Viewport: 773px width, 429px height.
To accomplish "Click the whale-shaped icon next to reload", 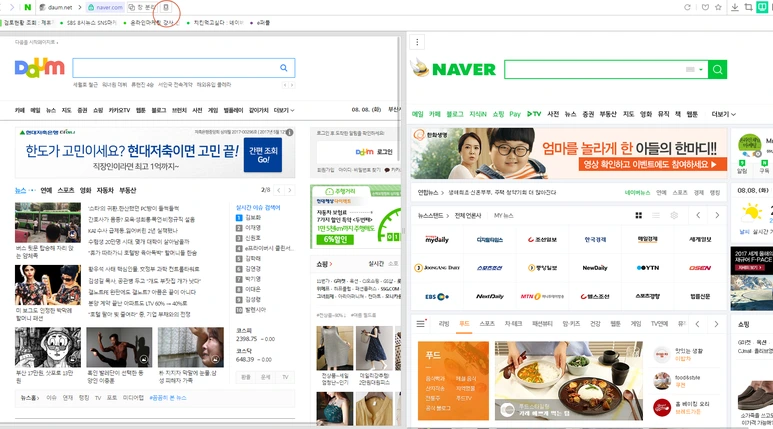I will (705, 7).
